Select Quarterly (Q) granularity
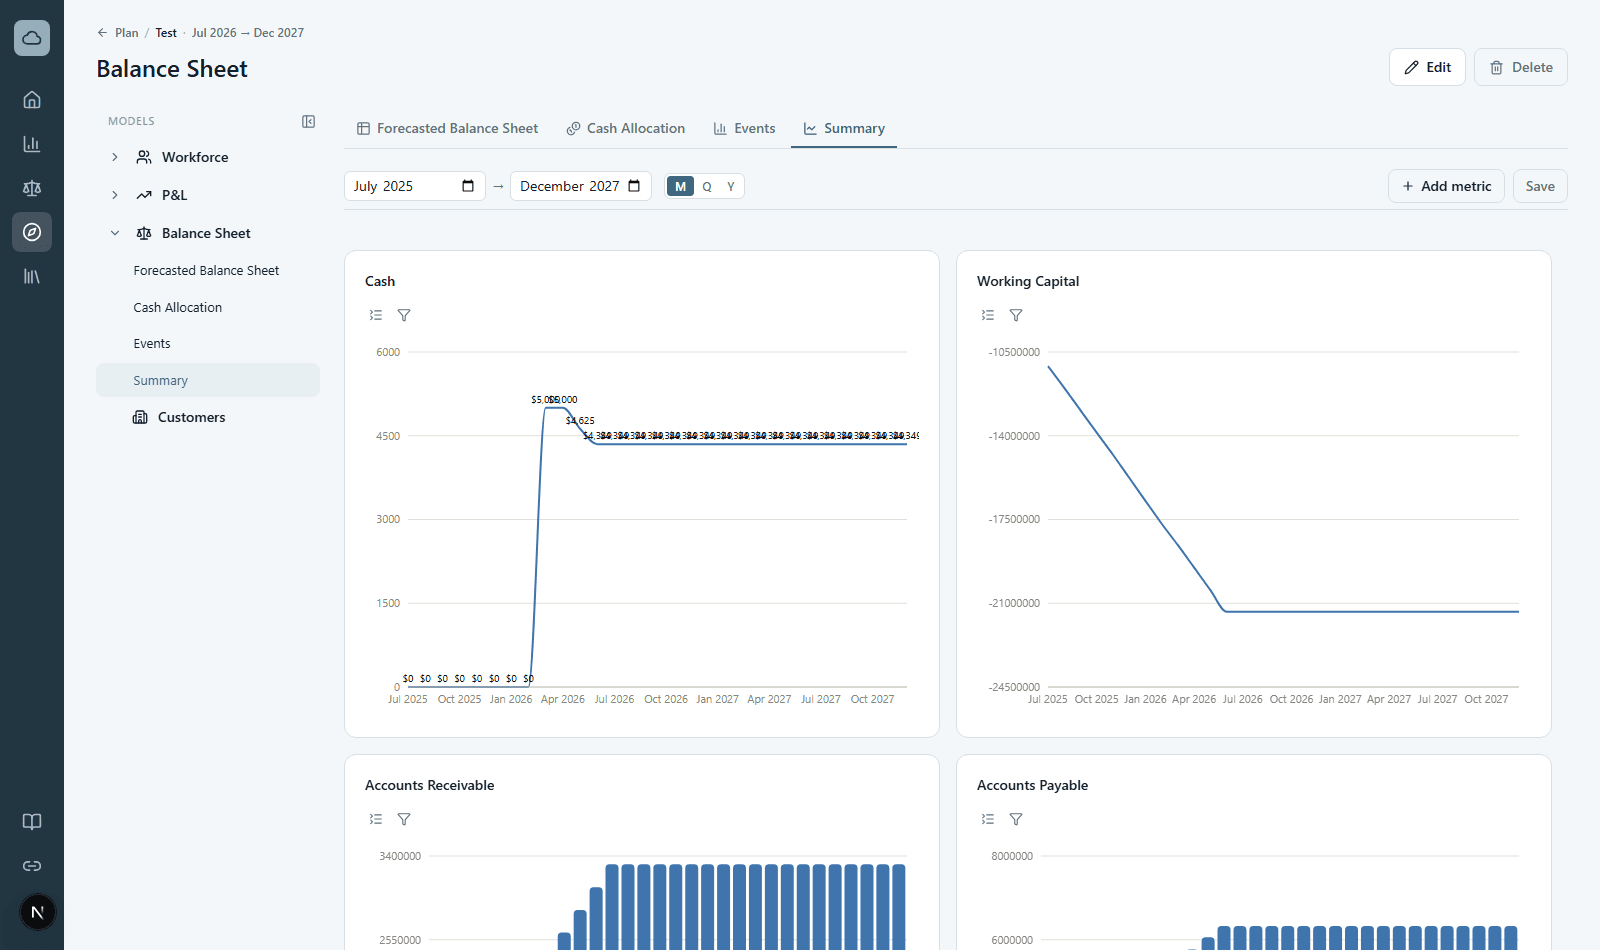The width and height of the screenshot is (1600, 950). [x=707, y=186]
